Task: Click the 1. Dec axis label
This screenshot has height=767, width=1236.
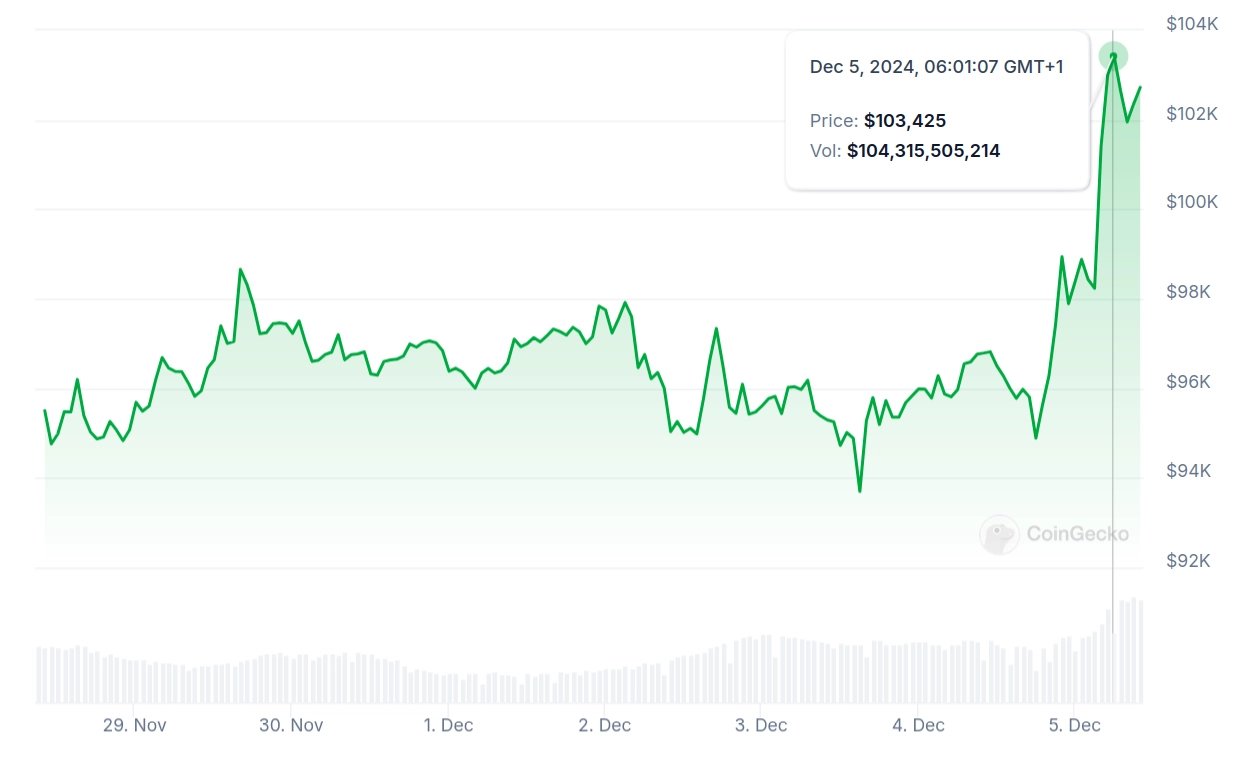Action: click(449, 725)
